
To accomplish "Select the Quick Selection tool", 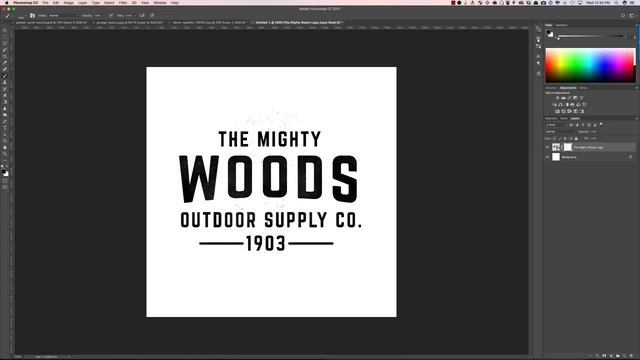I will coord(5,50).
